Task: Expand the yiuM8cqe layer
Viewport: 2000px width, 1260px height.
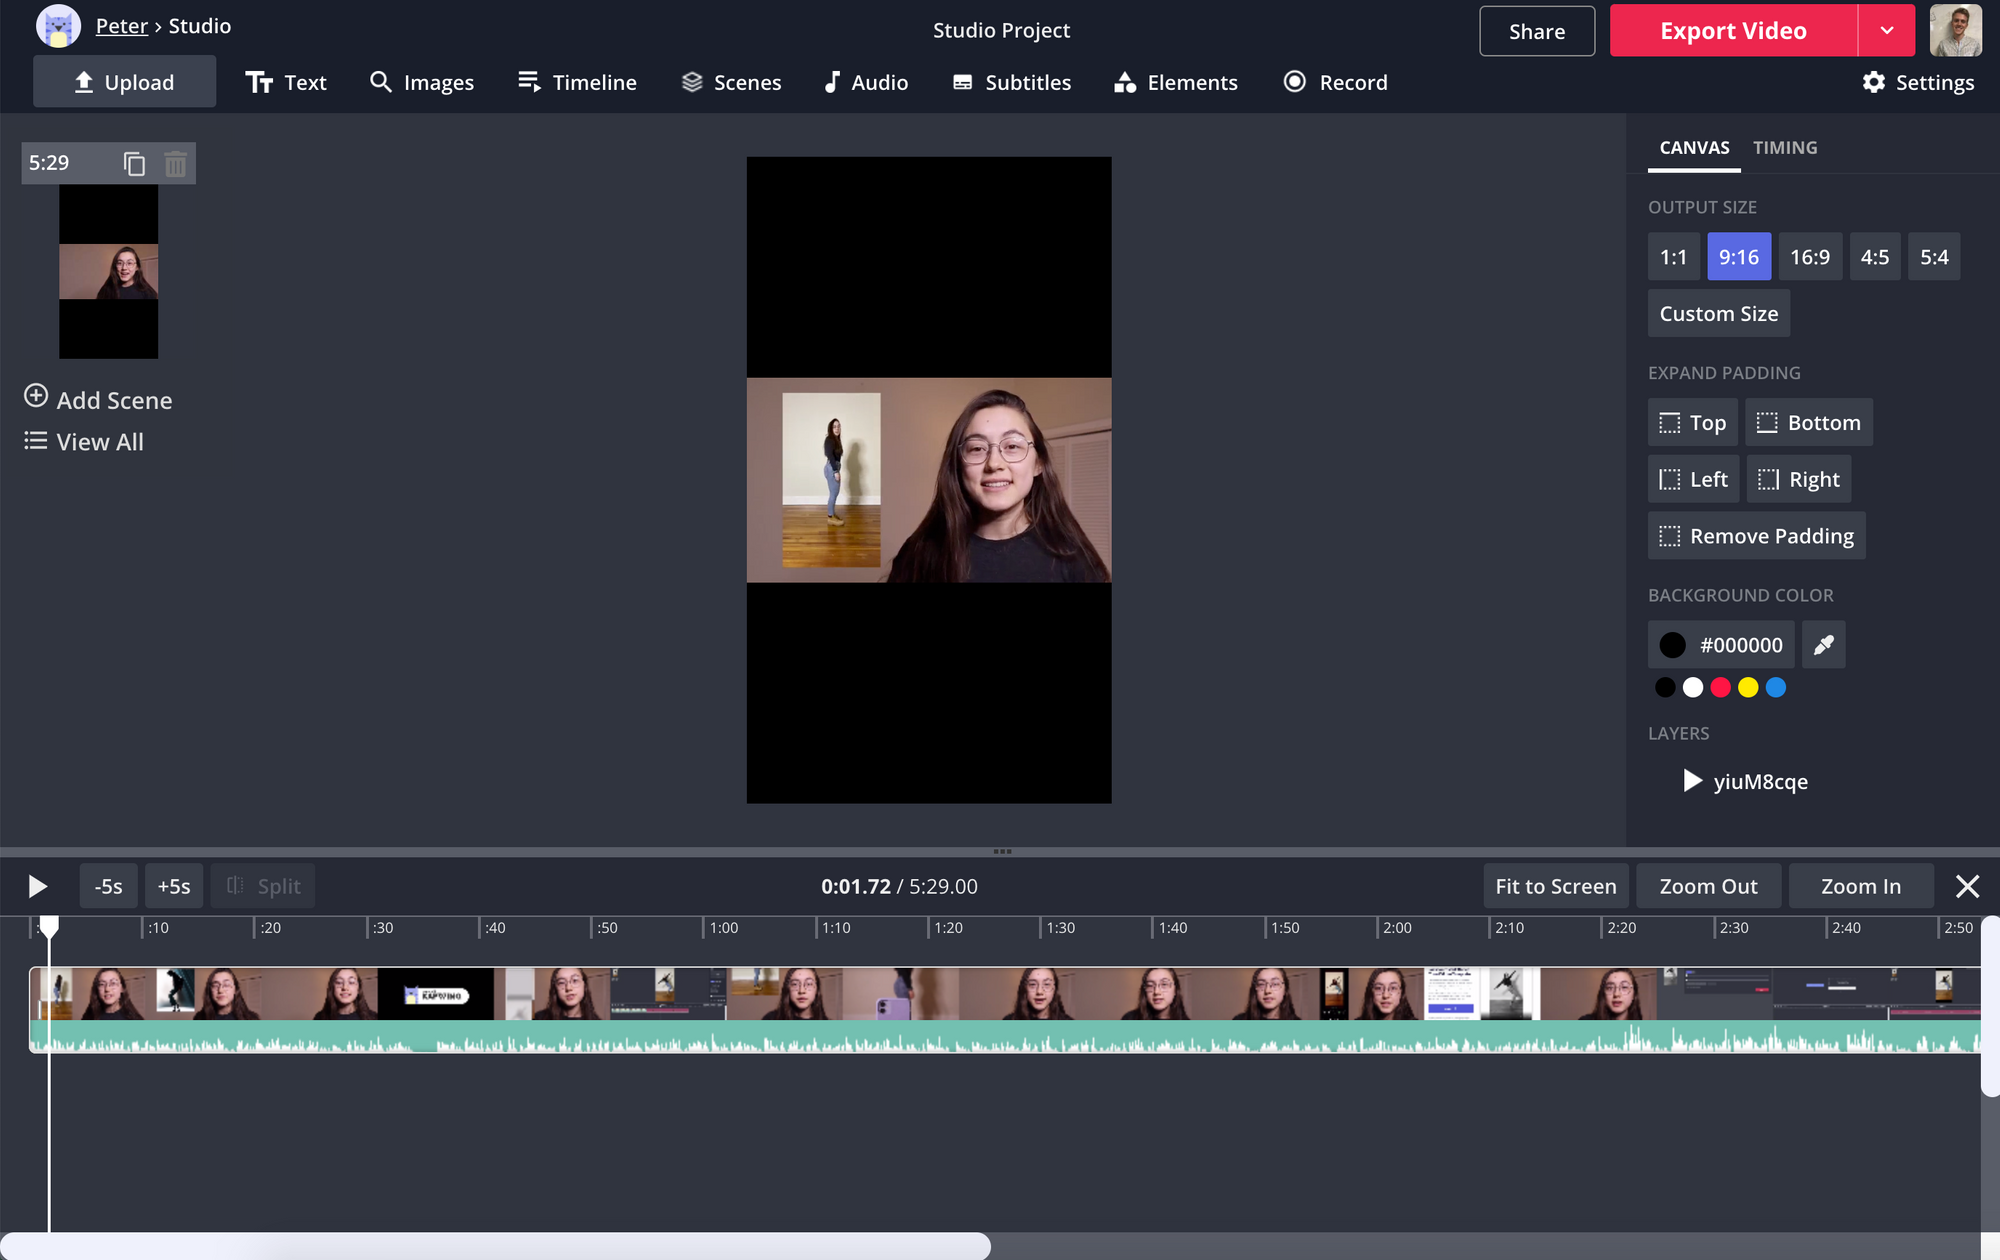Action: (1692, 781)
